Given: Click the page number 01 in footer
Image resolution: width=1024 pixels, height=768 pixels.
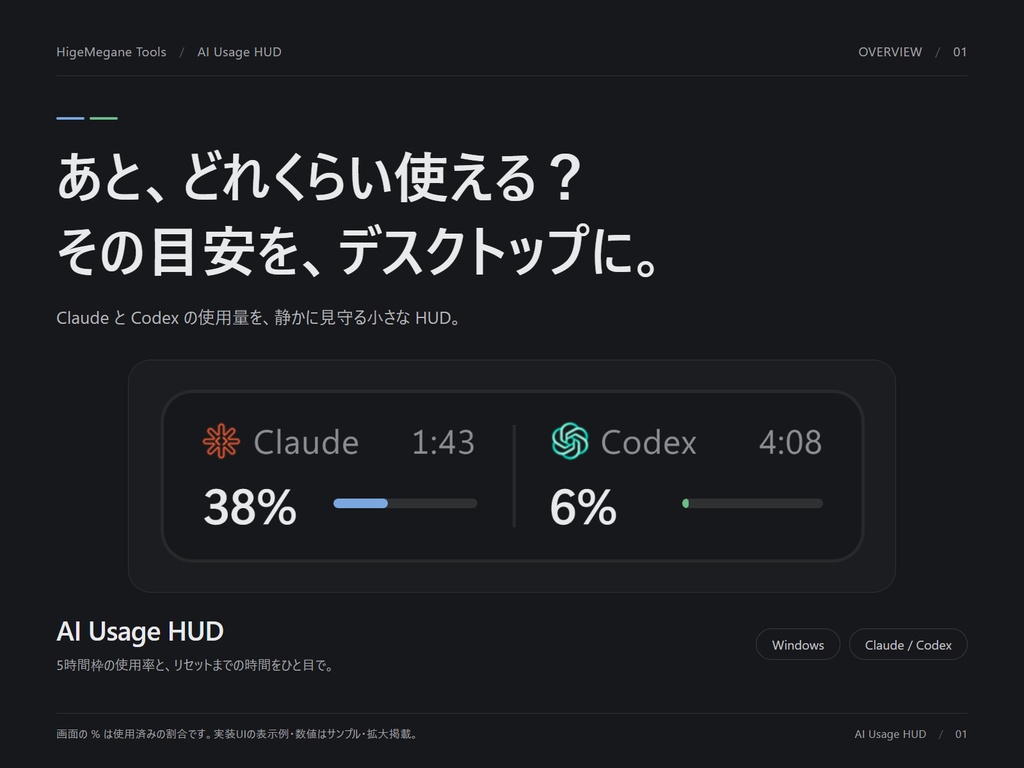Looking at the screenshot, I should 961,734.
